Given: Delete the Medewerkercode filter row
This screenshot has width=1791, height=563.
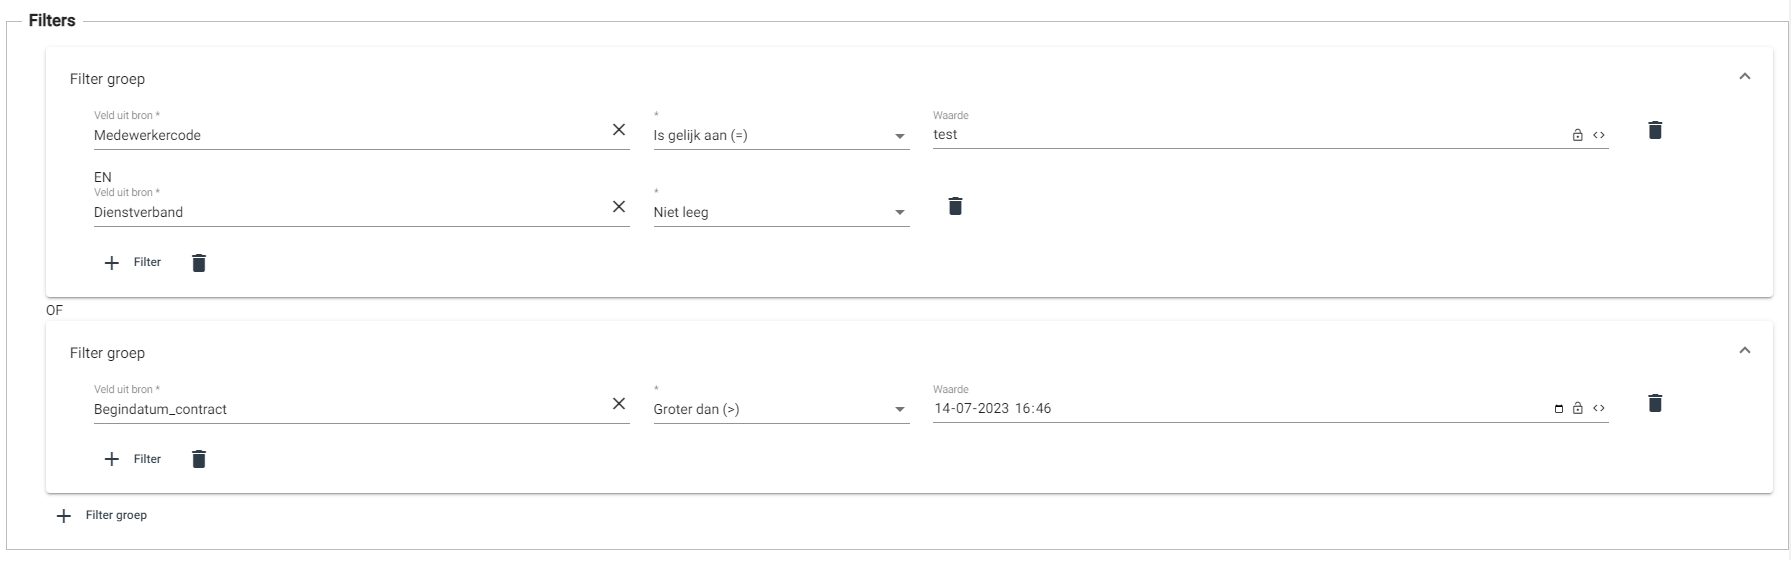Looking at the screenshot, I should pos(1655,130).
